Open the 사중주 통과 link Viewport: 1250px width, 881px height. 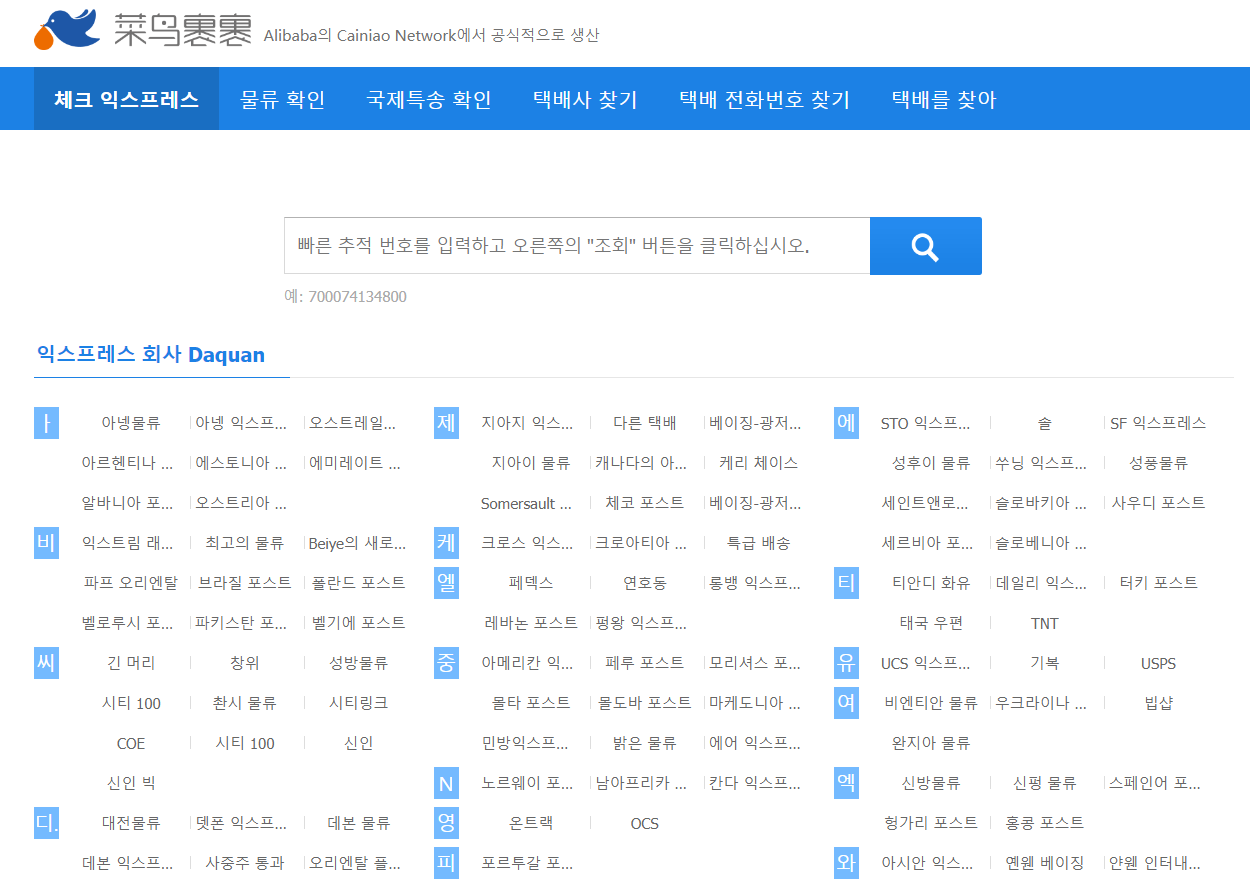[x=245, y=863]
